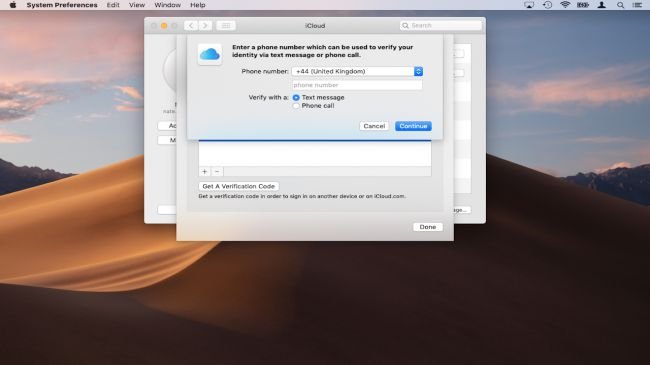Click the country dropdown arrow stepper
The height and width of the screenshot is (365, 650).
pyautogui.click(x=418, y=71)
